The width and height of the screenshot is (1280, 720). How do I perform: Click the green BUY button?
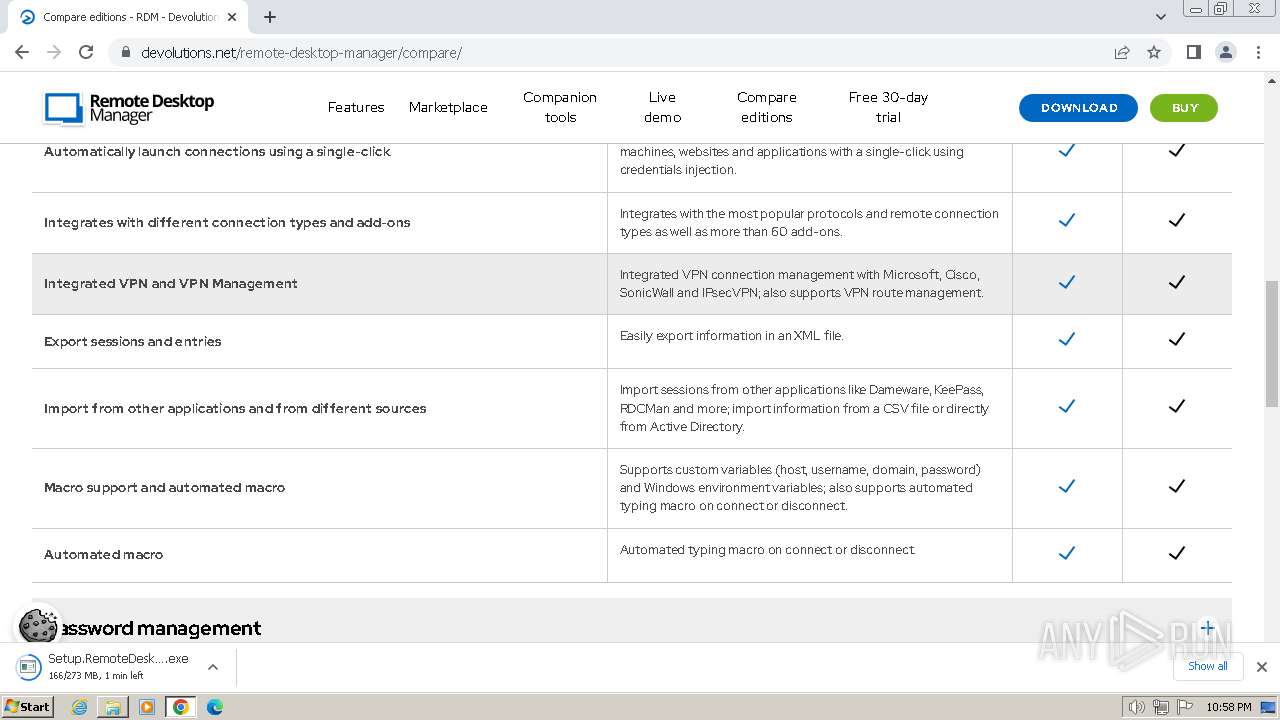(x=1184, y=108)
